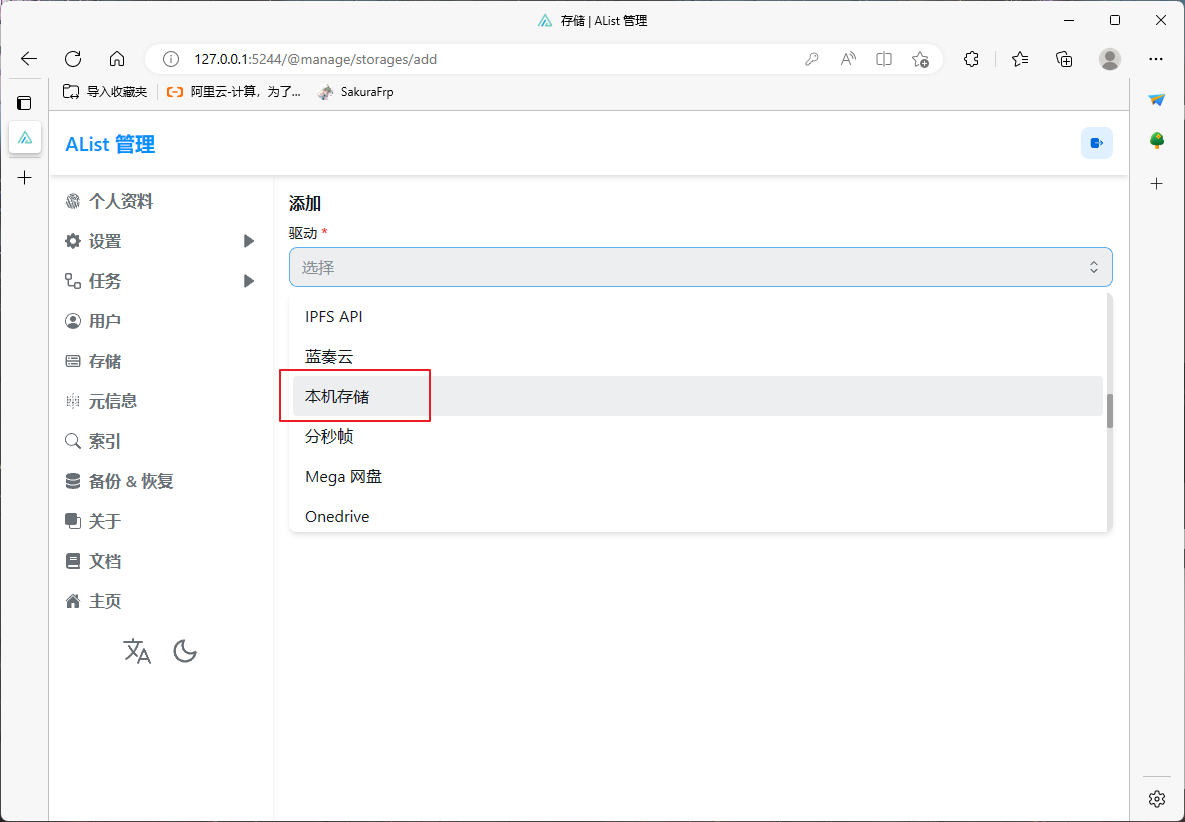Image resolution: width=1185 pixels, height=822 pixels.
Task: Open the 驱动 driver select dropdown
Action: pos(700,267)
